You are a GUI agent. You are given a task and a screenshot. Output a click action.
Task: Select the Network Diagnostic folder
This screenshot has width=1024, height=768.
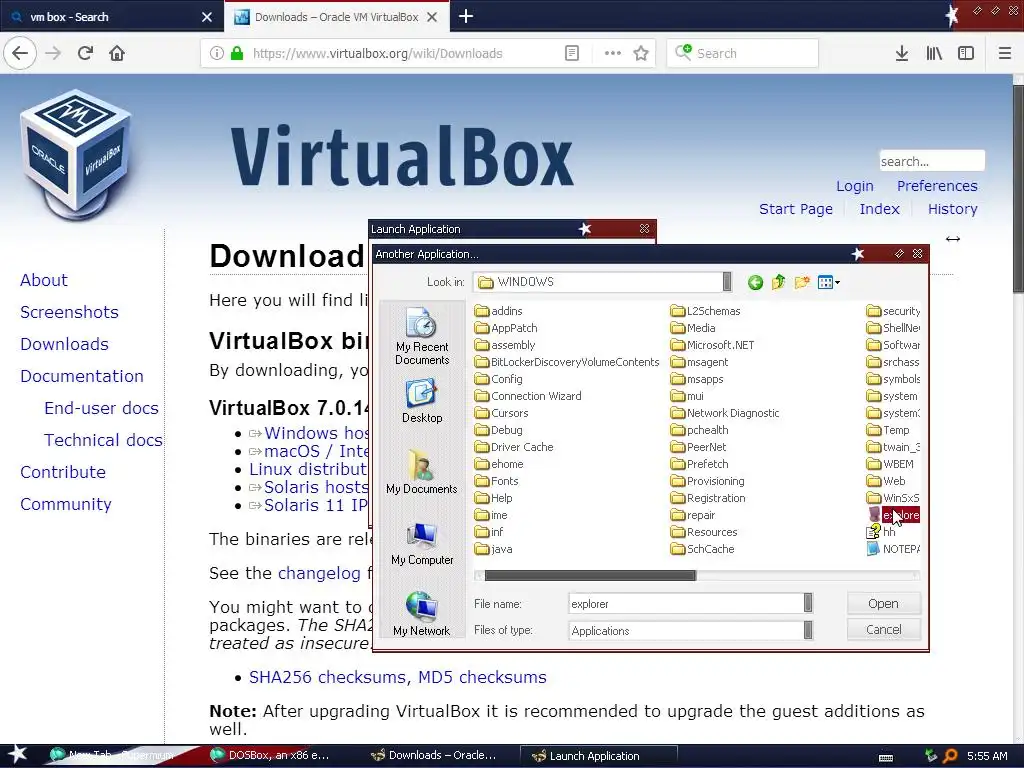[725, 413]
